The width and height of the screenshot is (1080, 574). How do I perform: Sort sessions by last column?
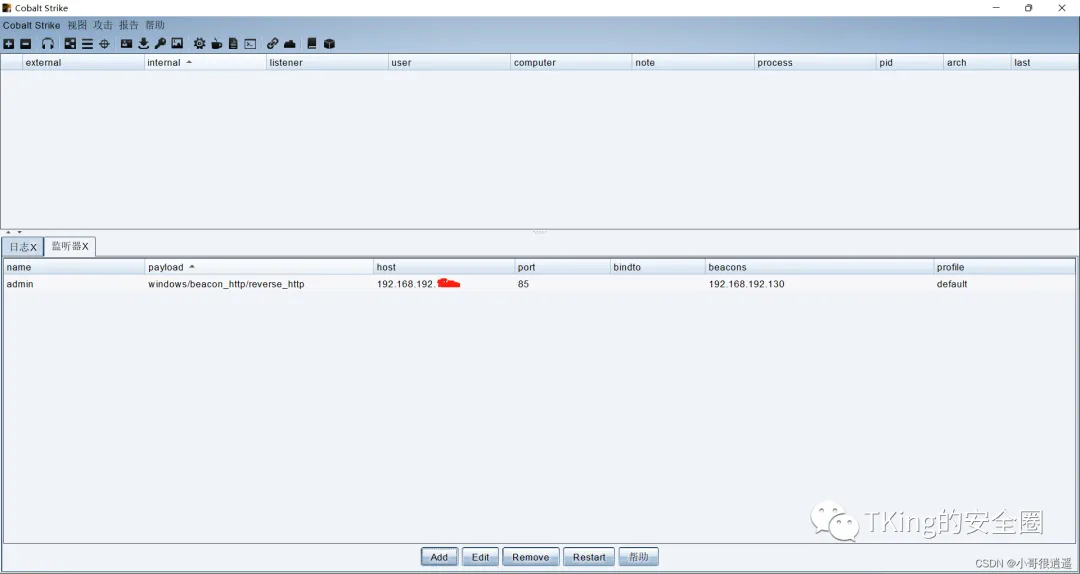tap(1044, 62)
